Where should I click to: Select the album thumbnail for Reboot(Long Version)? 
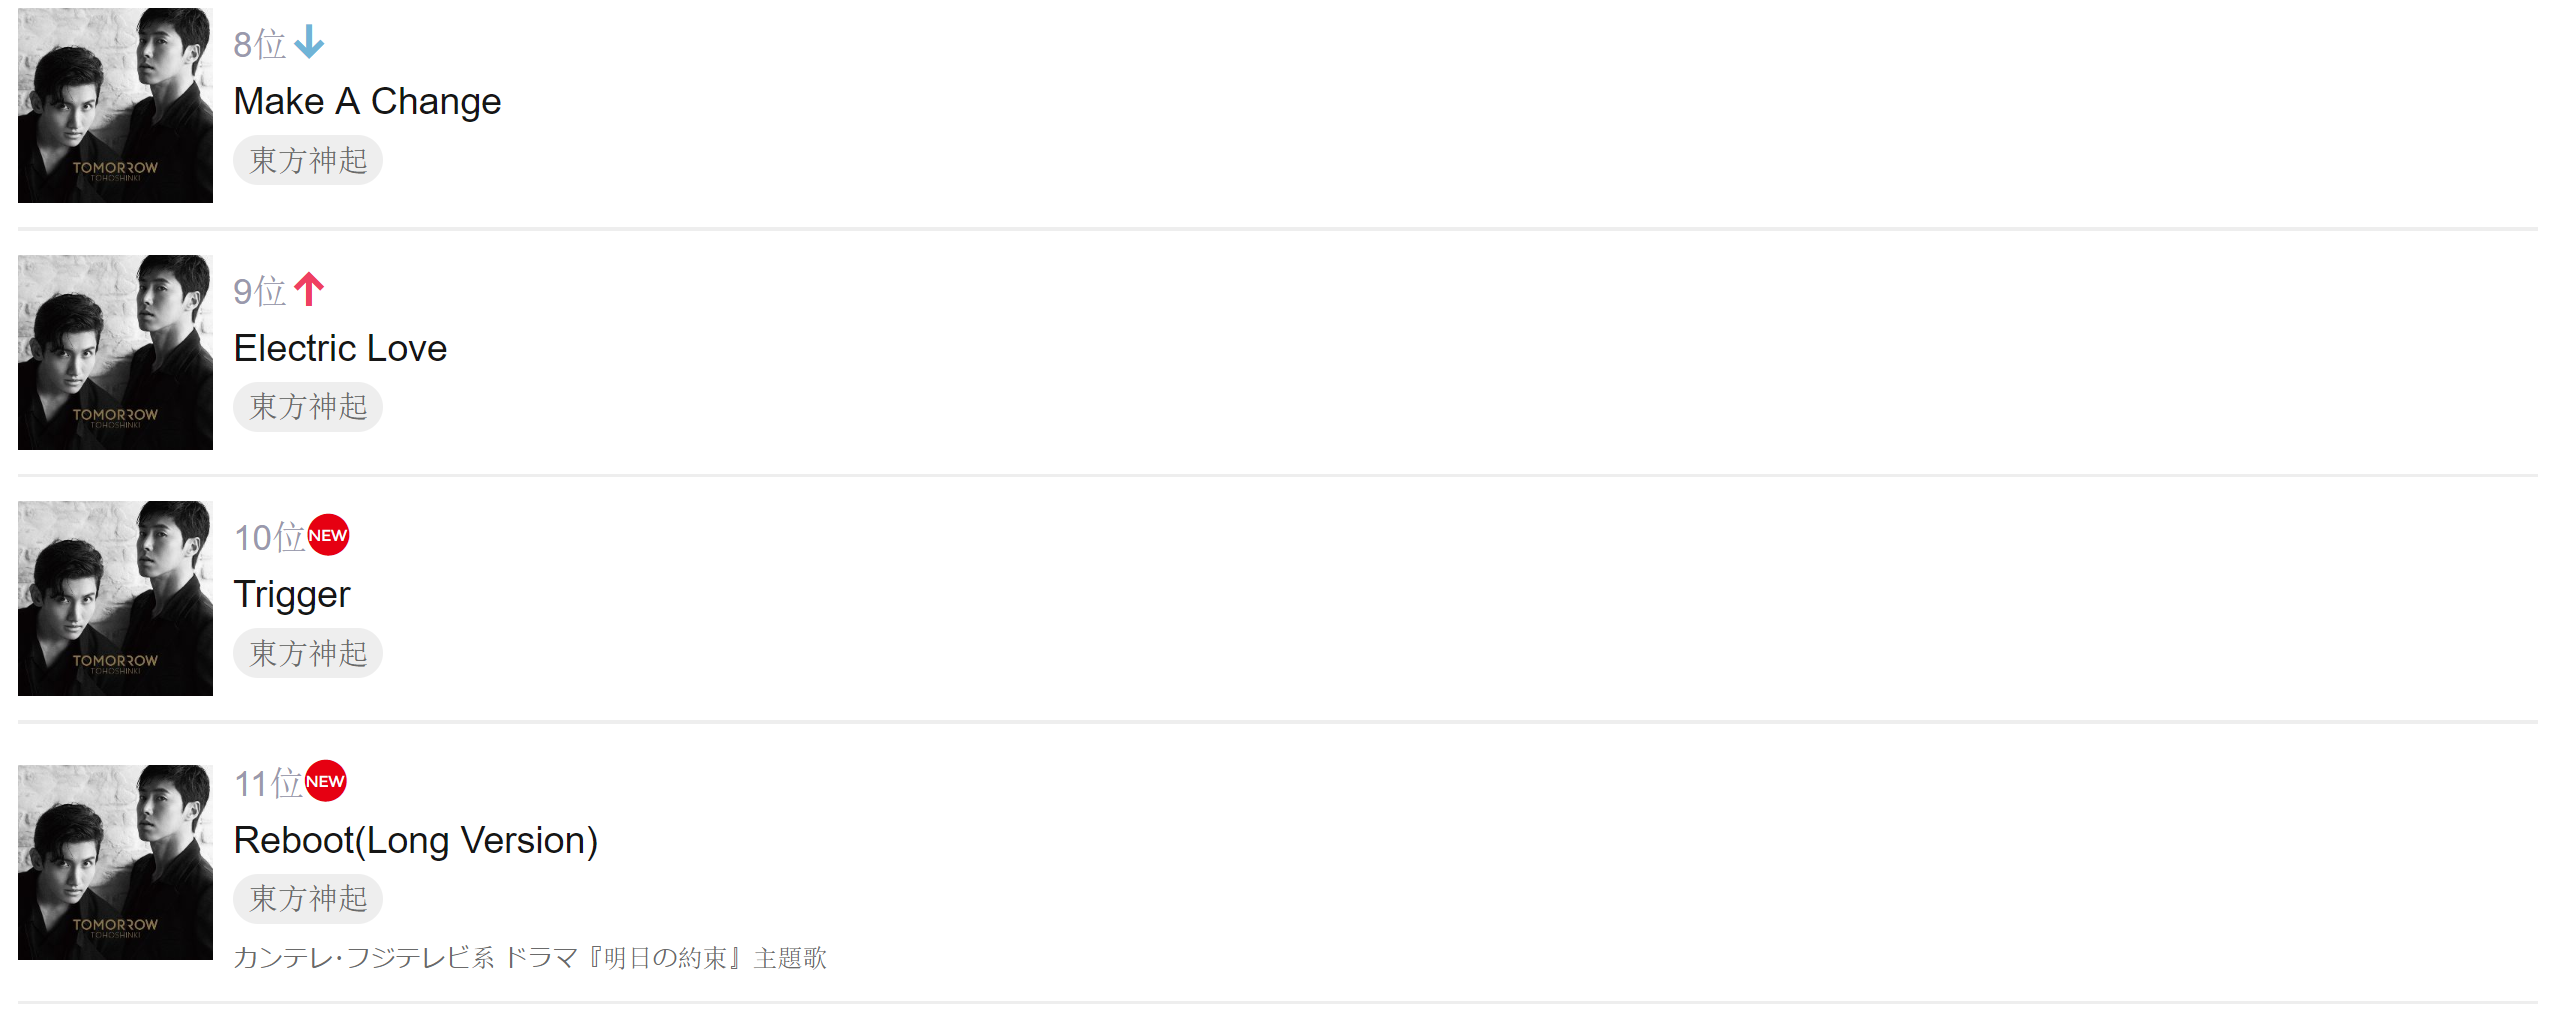pos(115,862)
